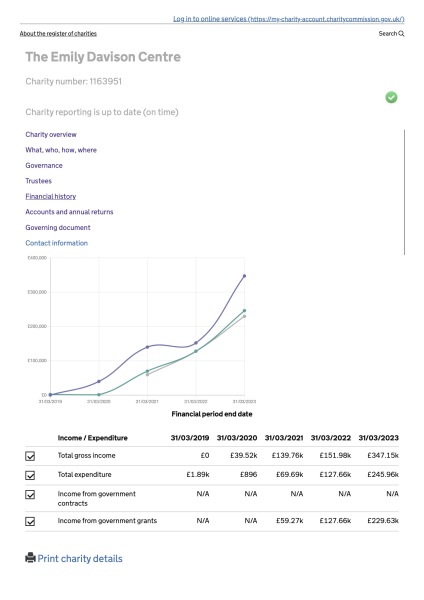Open the Charity overview section
Screen dimensions: 424x600
[x=51, y=134]
